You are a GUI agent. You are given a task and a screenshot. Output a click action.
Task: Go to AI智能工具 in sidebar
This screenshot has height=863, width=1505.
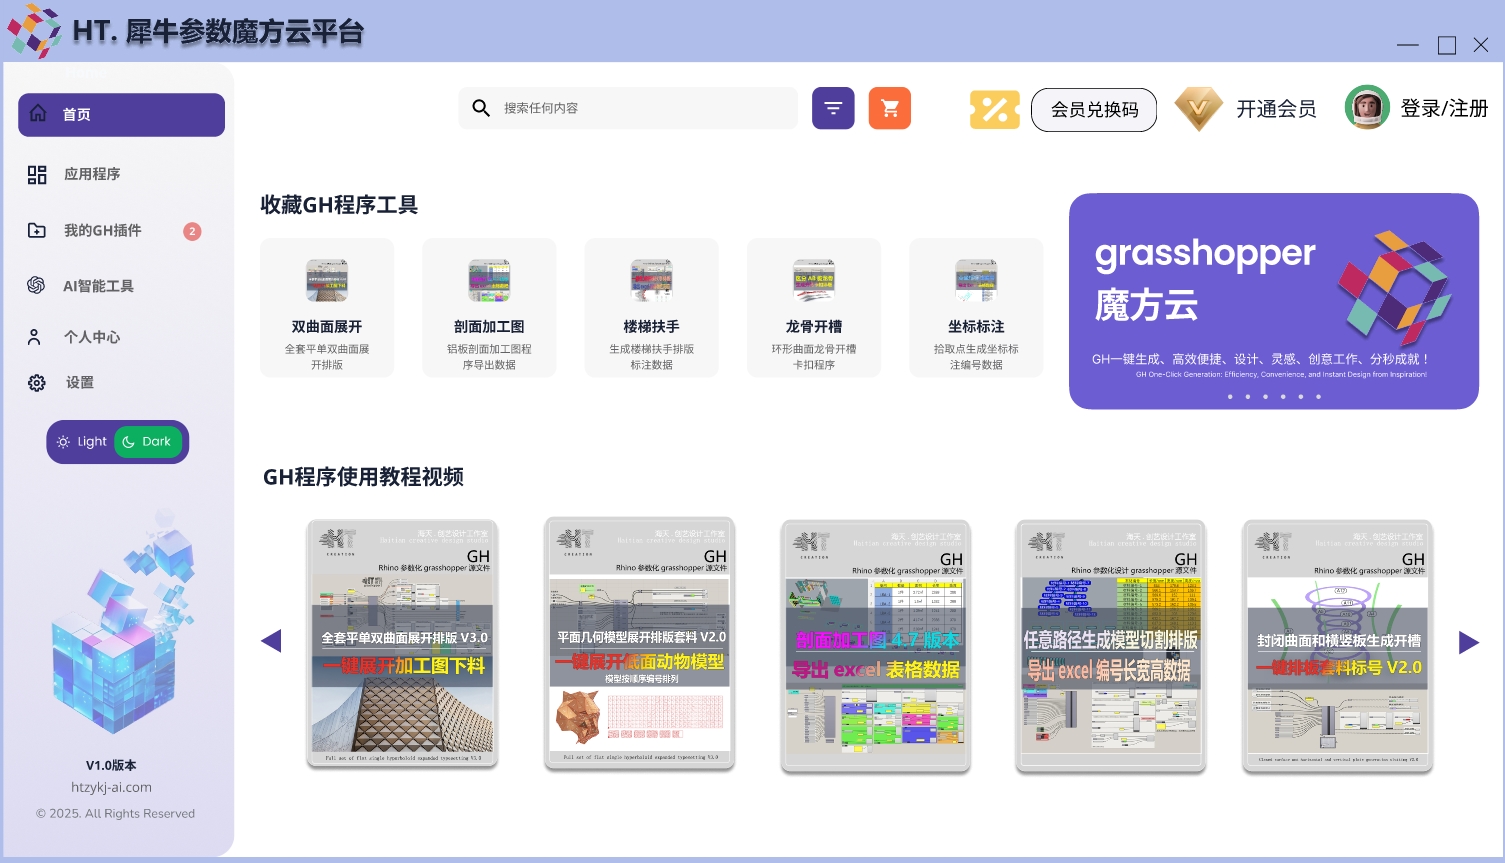tap(98, 286)
